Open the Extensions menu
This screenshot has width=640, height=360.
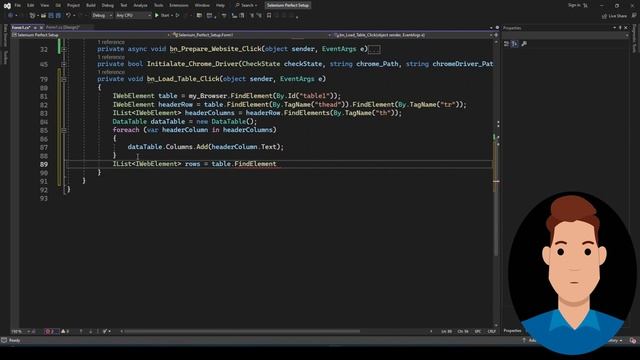tap(179, 5)
